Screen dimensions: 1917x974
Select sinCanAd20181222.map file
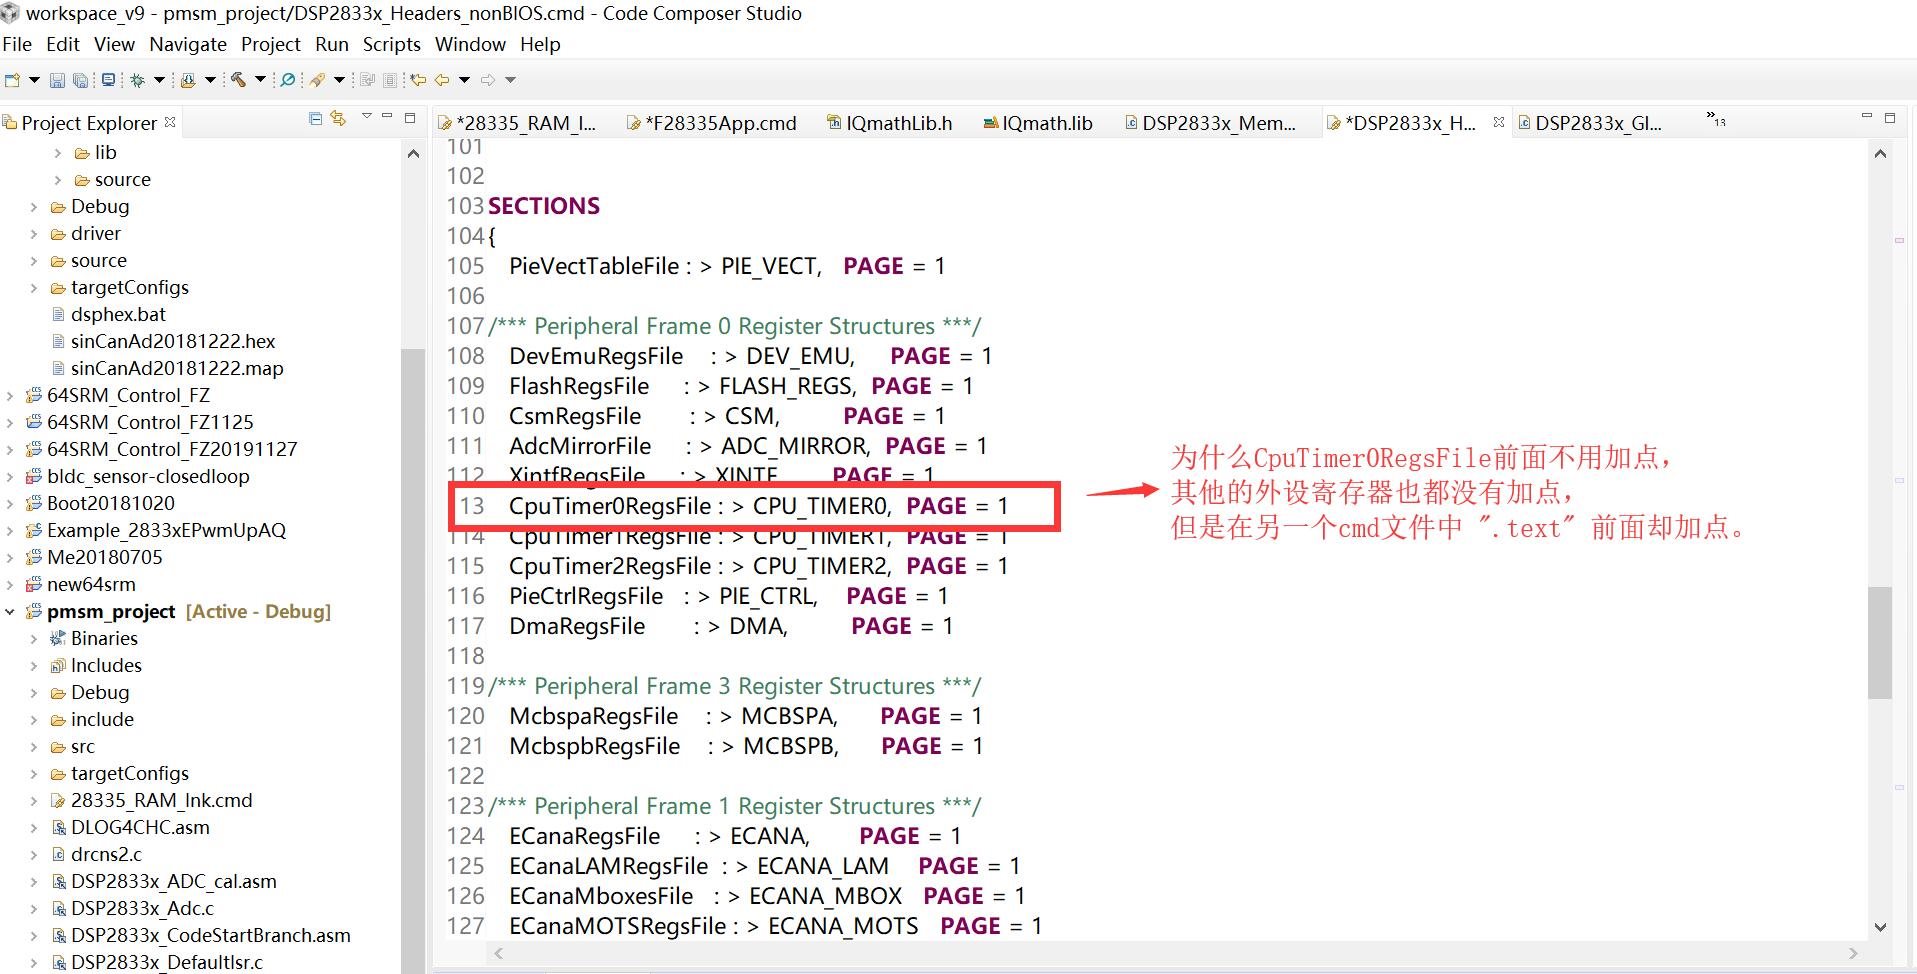177,368
